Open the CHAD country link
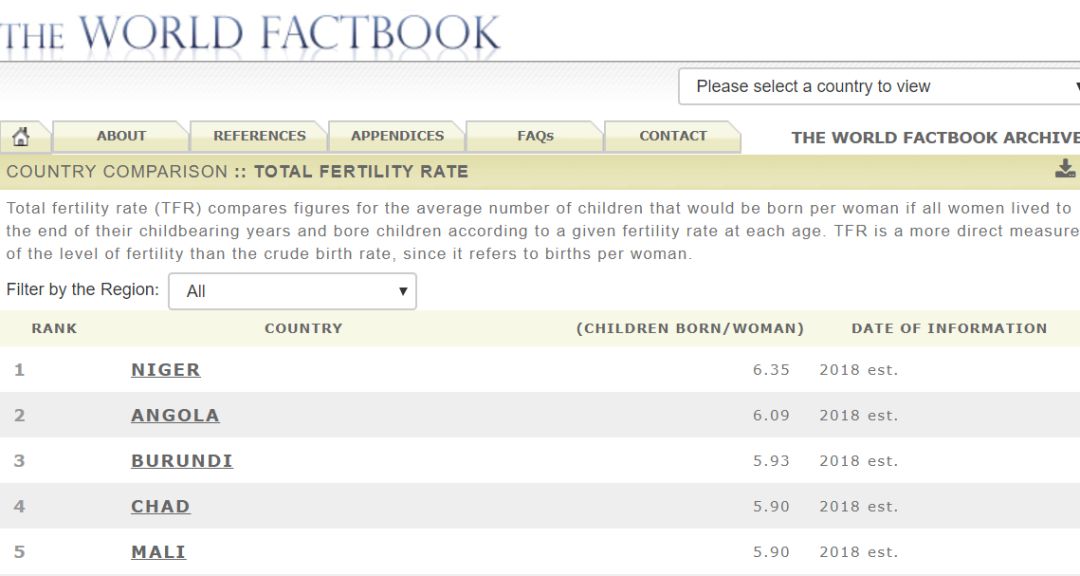The width and height of the screenshot is (1080, 576). point(160,506)
